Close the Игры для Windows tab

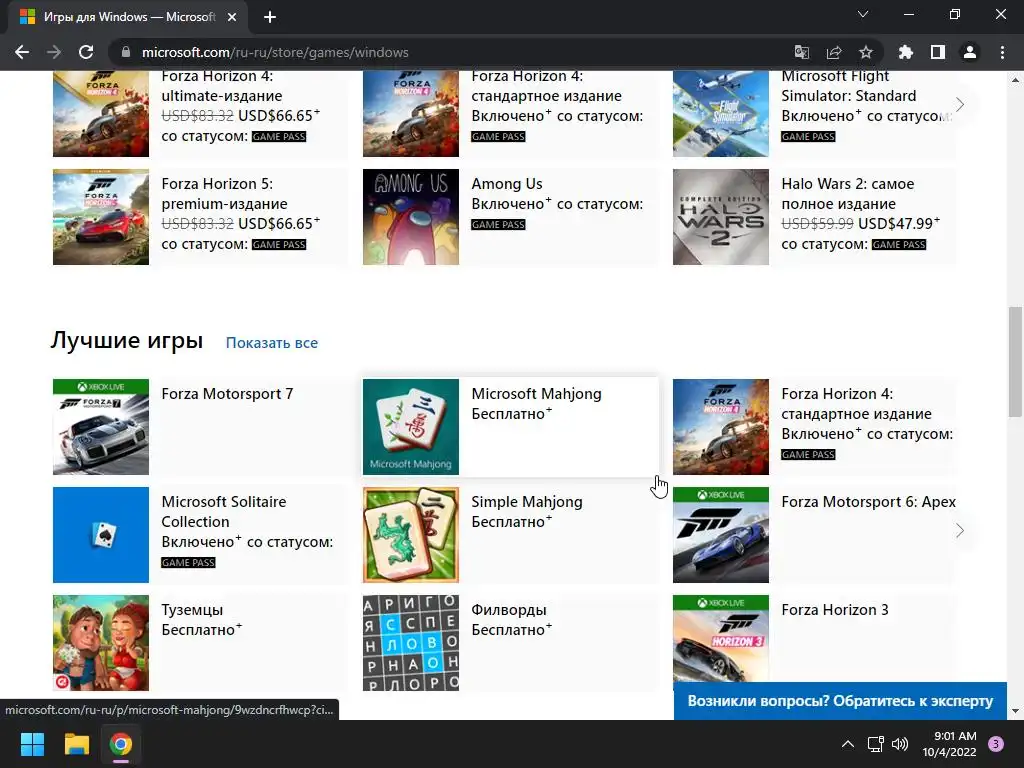click(232, 17)
